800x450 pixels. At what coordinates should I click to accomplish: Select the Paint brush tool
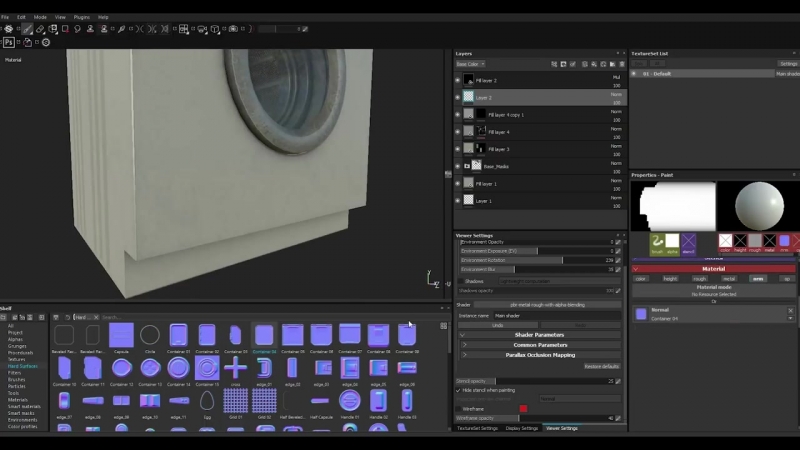coord(28,29)
